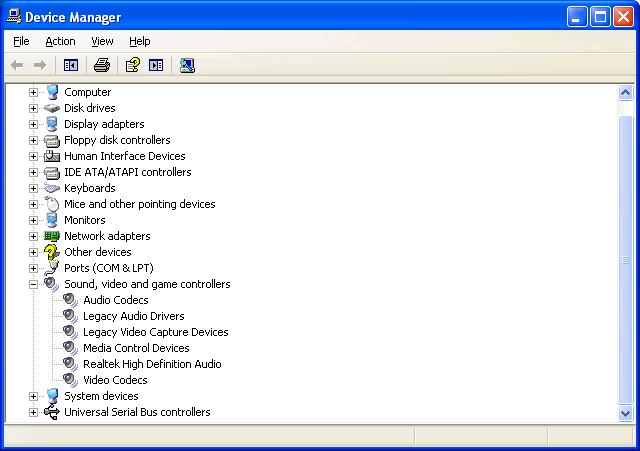Click the Print toolbar icon

point(102,65)
